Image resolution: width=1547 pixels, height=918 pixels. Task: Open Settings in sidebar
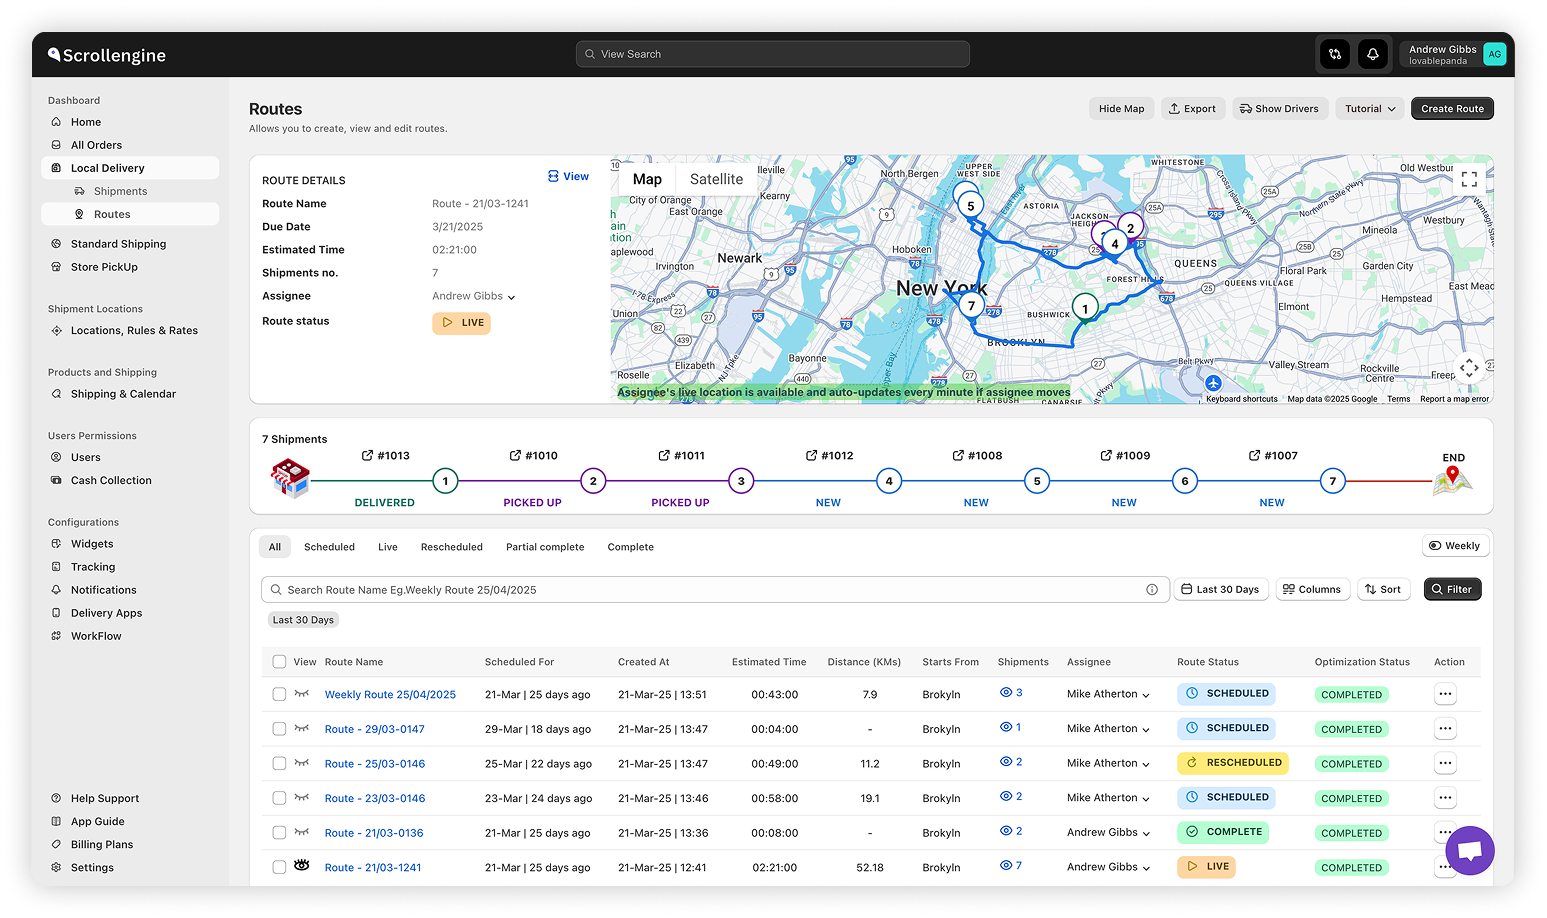(92, 868)
